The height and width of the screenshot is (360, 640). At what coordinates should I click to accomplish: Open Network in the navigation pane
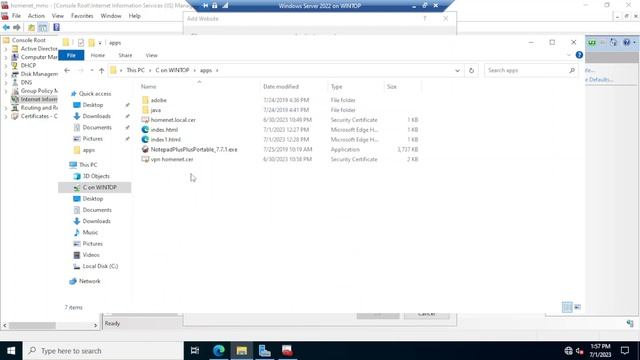[89, 281]
